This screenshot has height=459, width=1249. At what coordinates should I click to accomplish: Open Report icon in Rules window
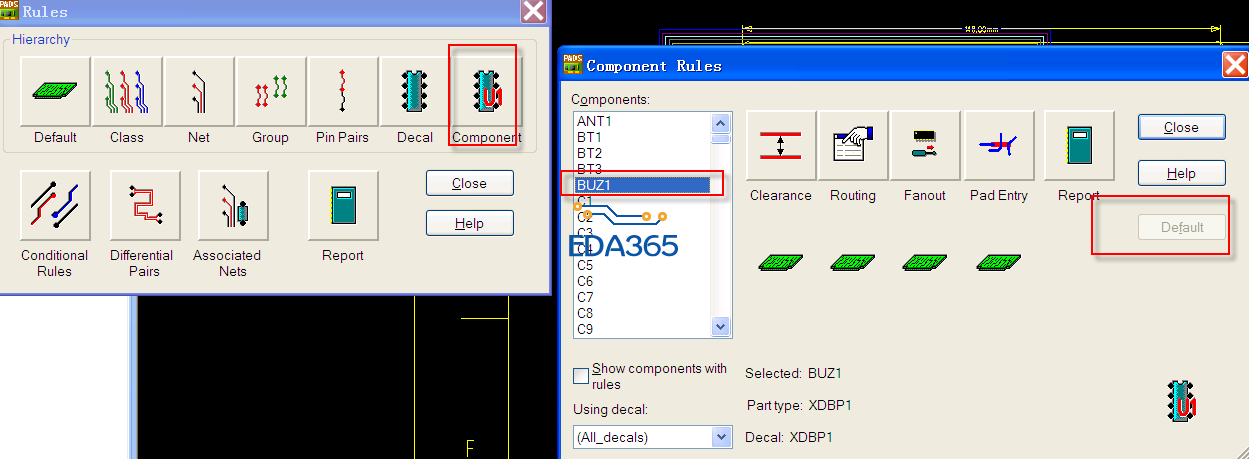343,205
